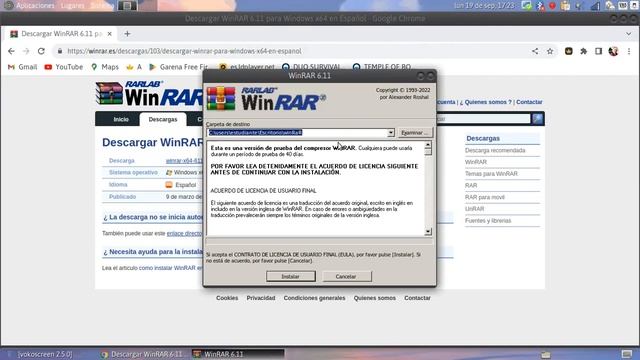Click the Descargas tab on WinRAR site
Viewport: 640px width, 360px height.
pyautogui.click(x=163, y=119)
